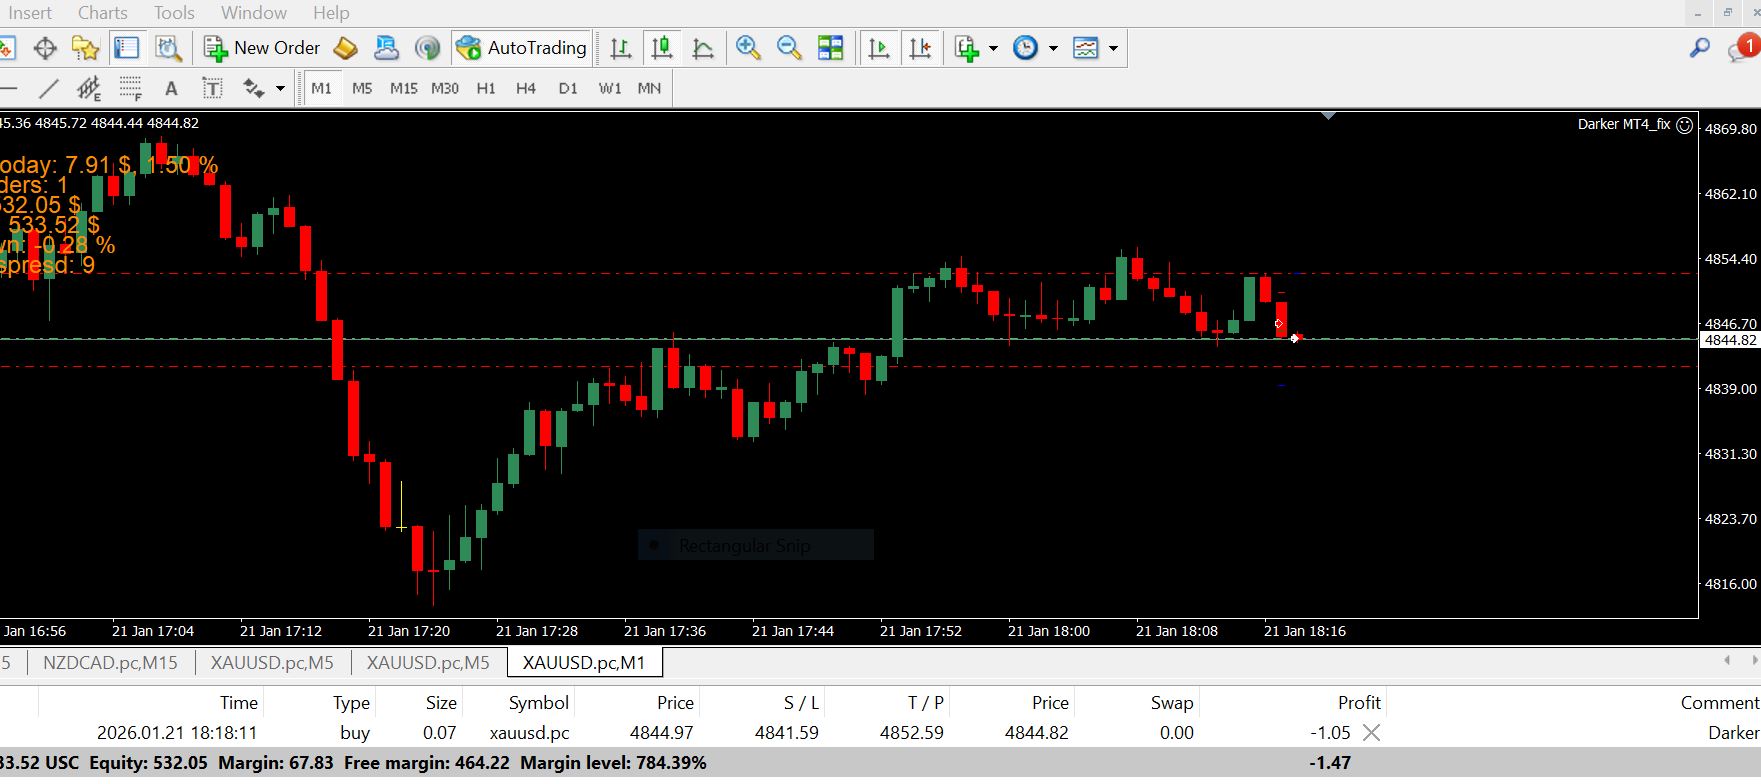1761x784 pixels.
Task: Open the Charts menu
Action: [102, 13]
